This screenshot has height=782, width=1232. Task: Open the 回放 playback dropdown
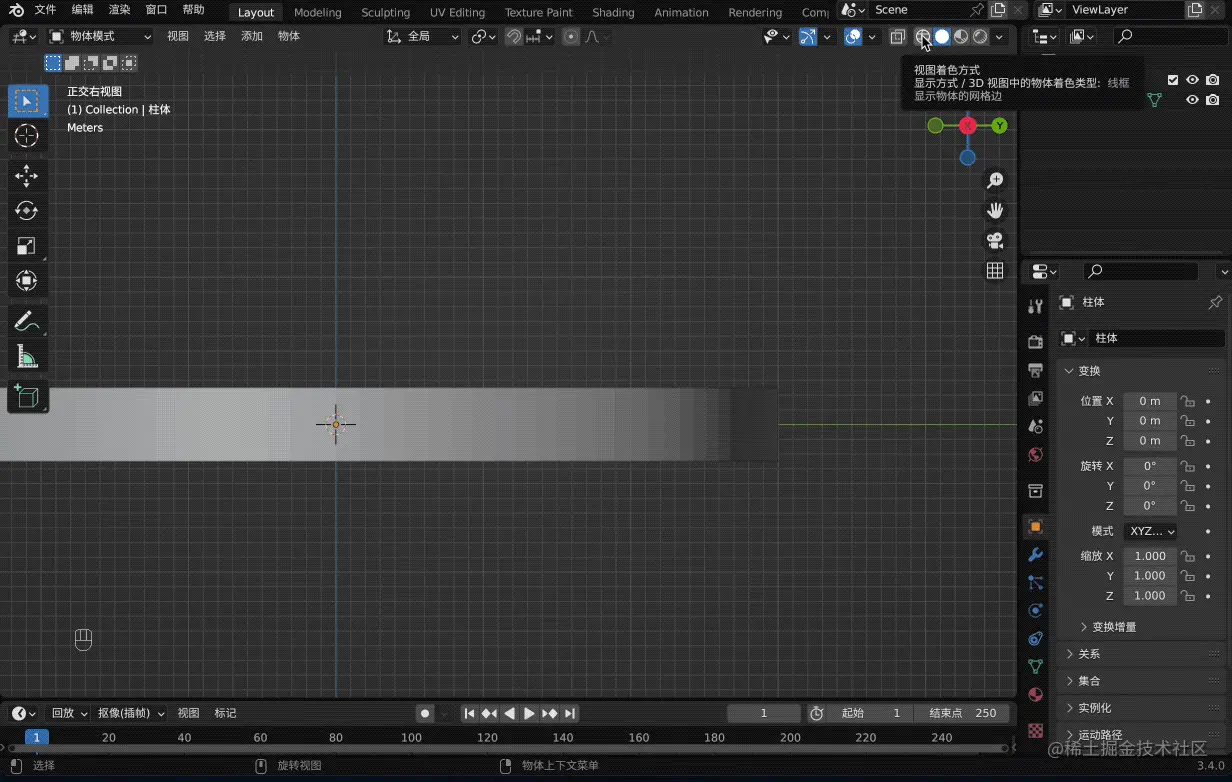pyautogui.click(x=69, y=713)
